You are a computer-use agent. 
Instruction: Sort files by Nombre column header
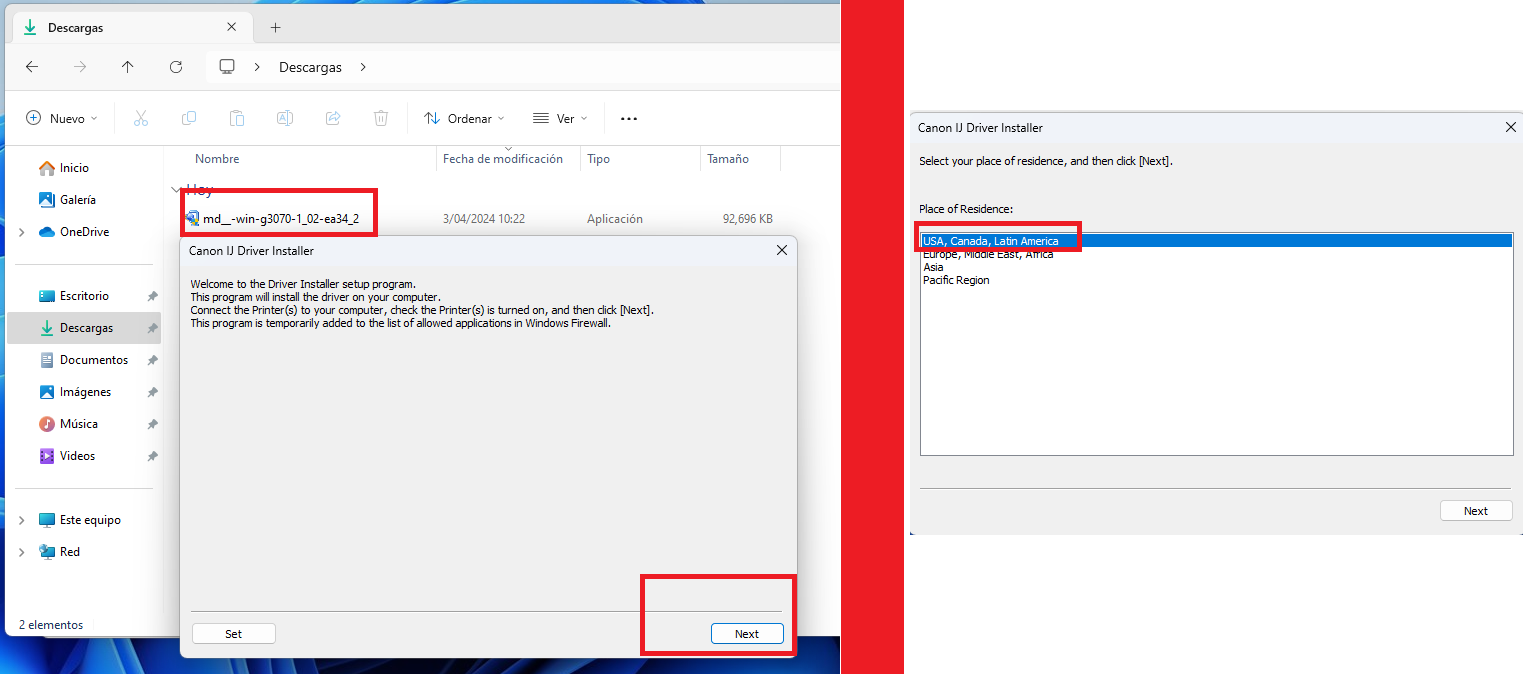pyautogui.click(x=217, y=159)
